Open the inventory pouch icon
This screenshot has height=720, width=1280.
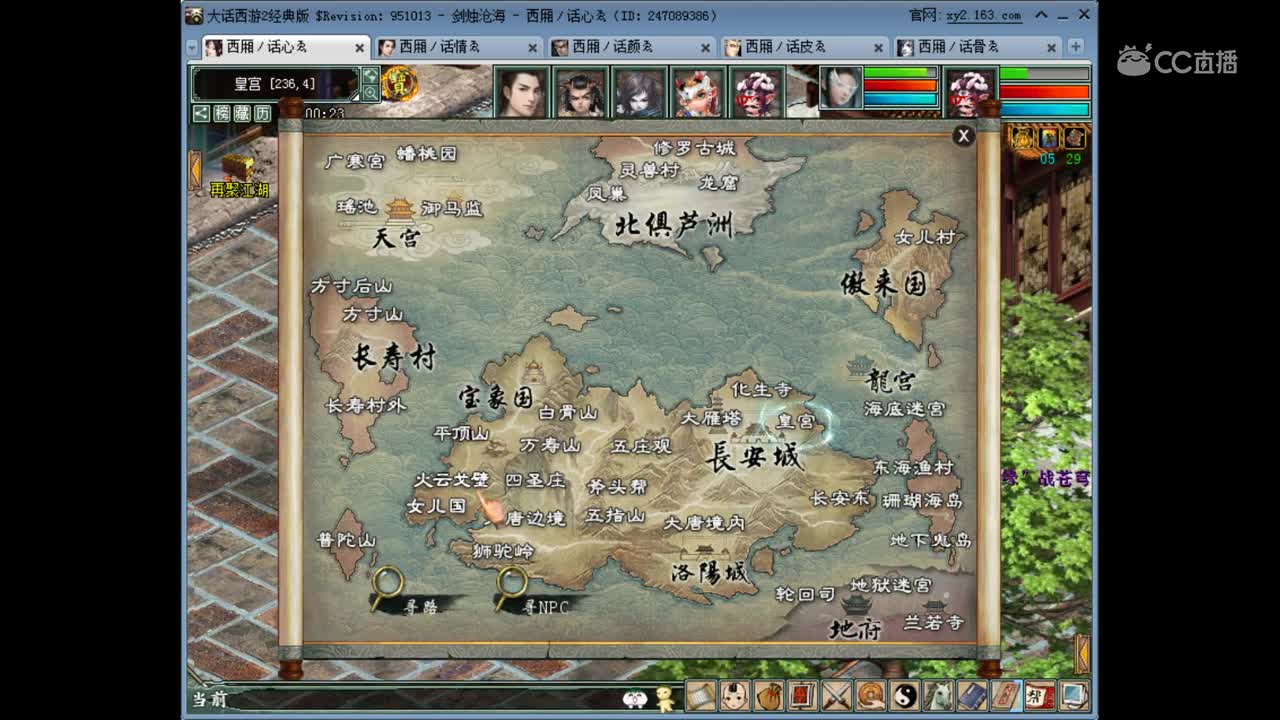coord(769,695)
